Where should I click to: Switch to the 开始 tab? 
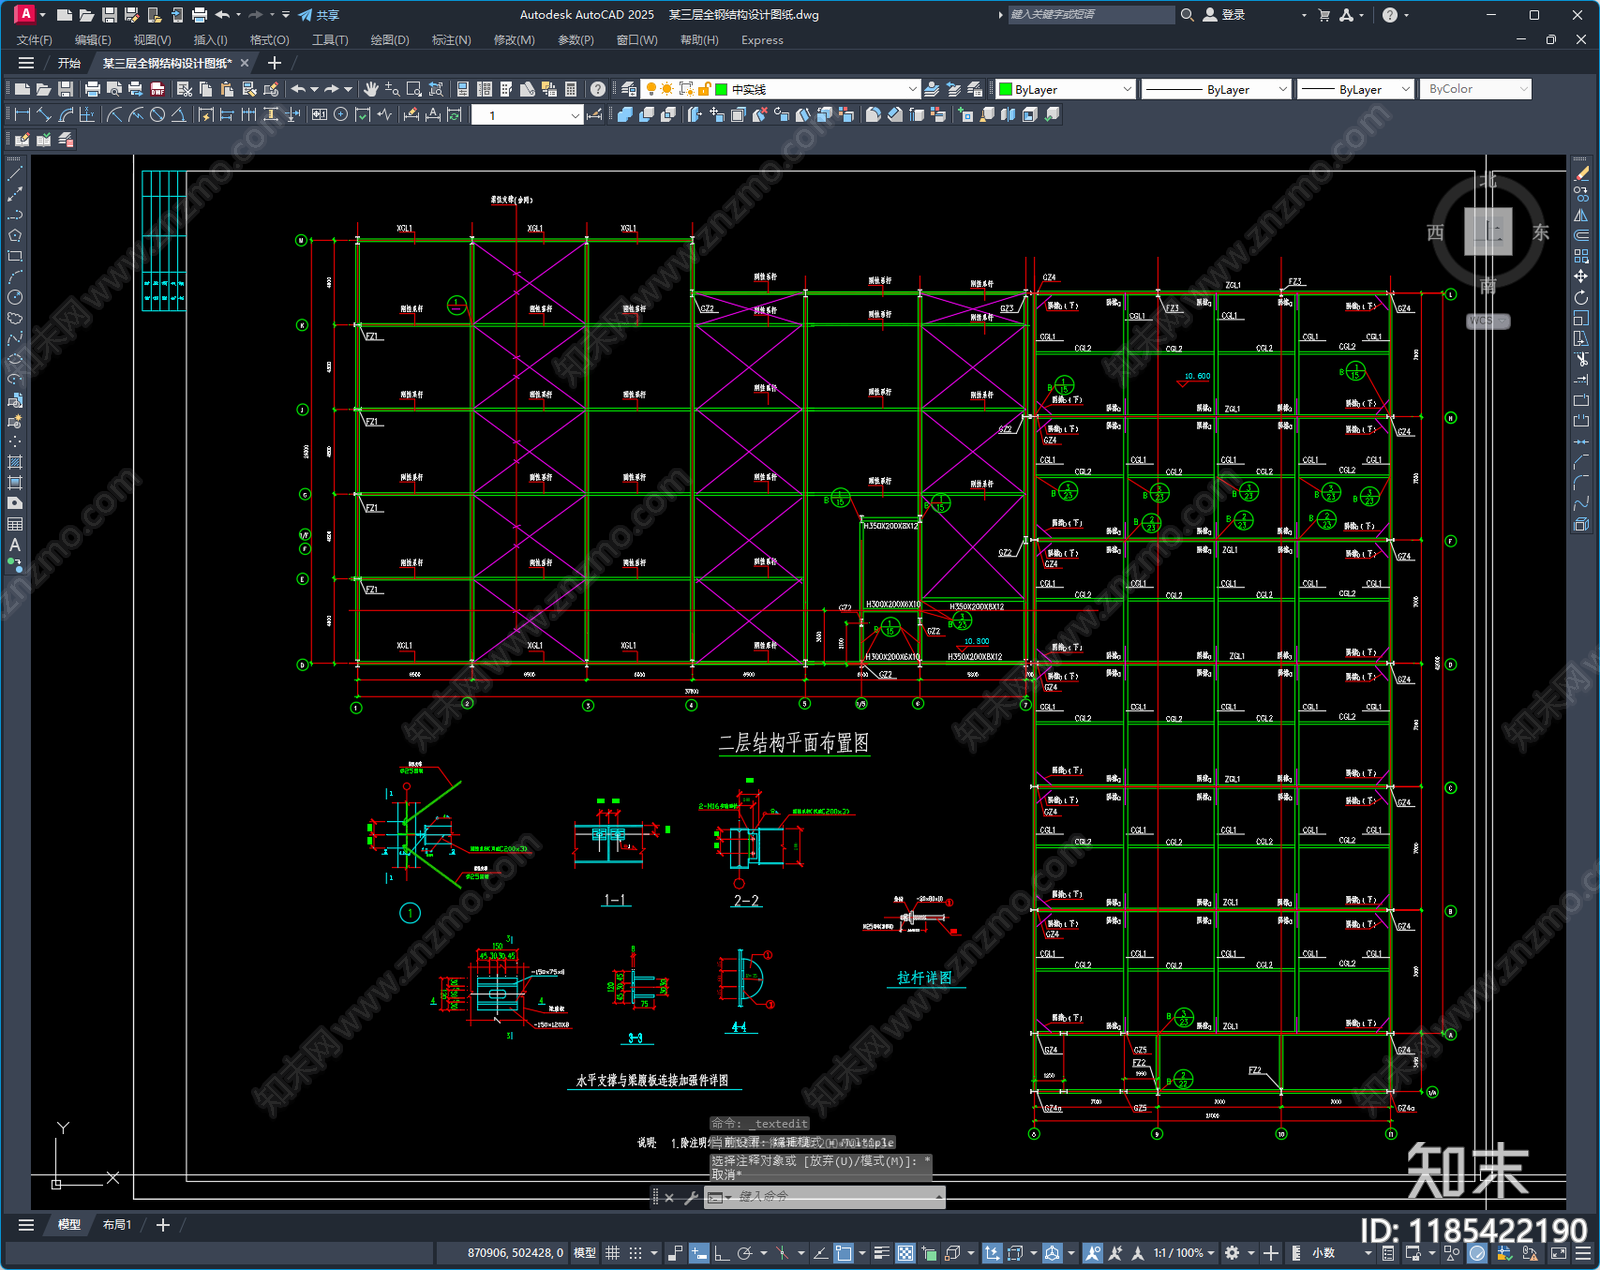click(x=69, y=63)
